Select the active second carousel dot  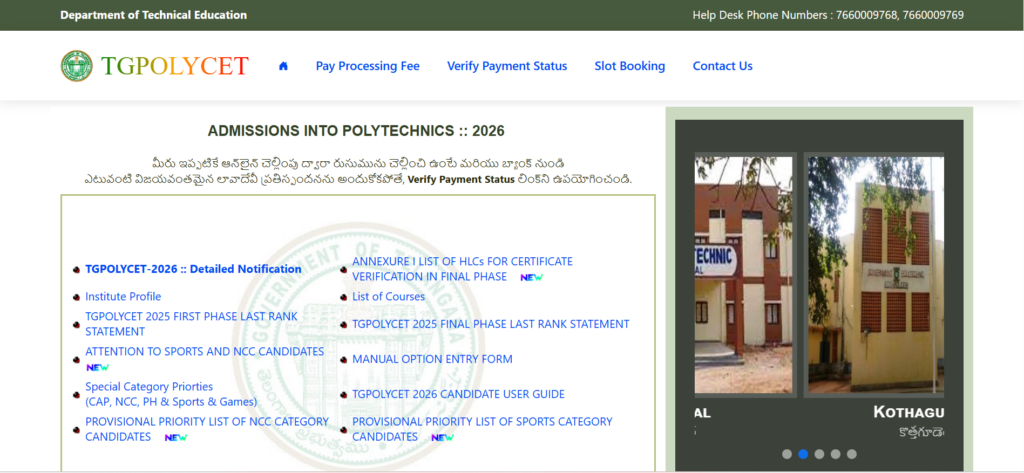click(x=803, y=454)
